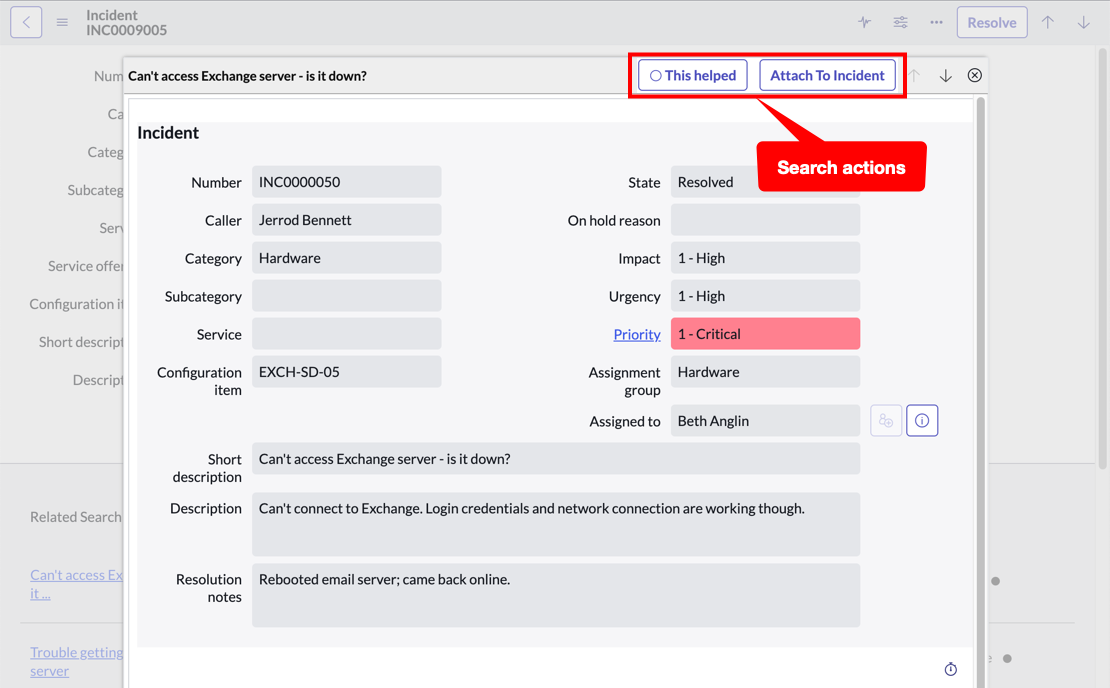This screenshot has height=688, width=1110.
Task: Click Assigned to field Beth Anglin
Action: (765, 420)
